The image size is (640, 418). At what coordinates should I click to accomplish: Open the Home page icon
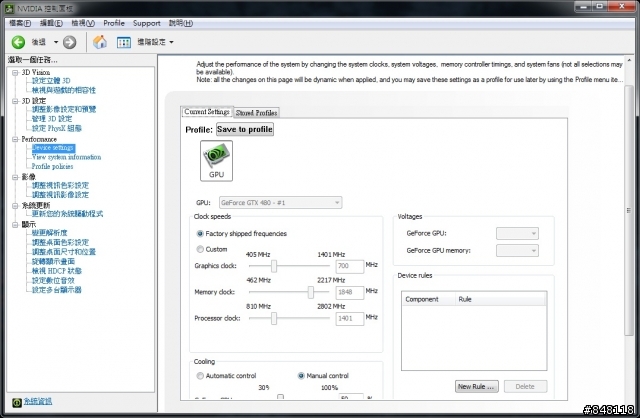(x=100, y=42)
